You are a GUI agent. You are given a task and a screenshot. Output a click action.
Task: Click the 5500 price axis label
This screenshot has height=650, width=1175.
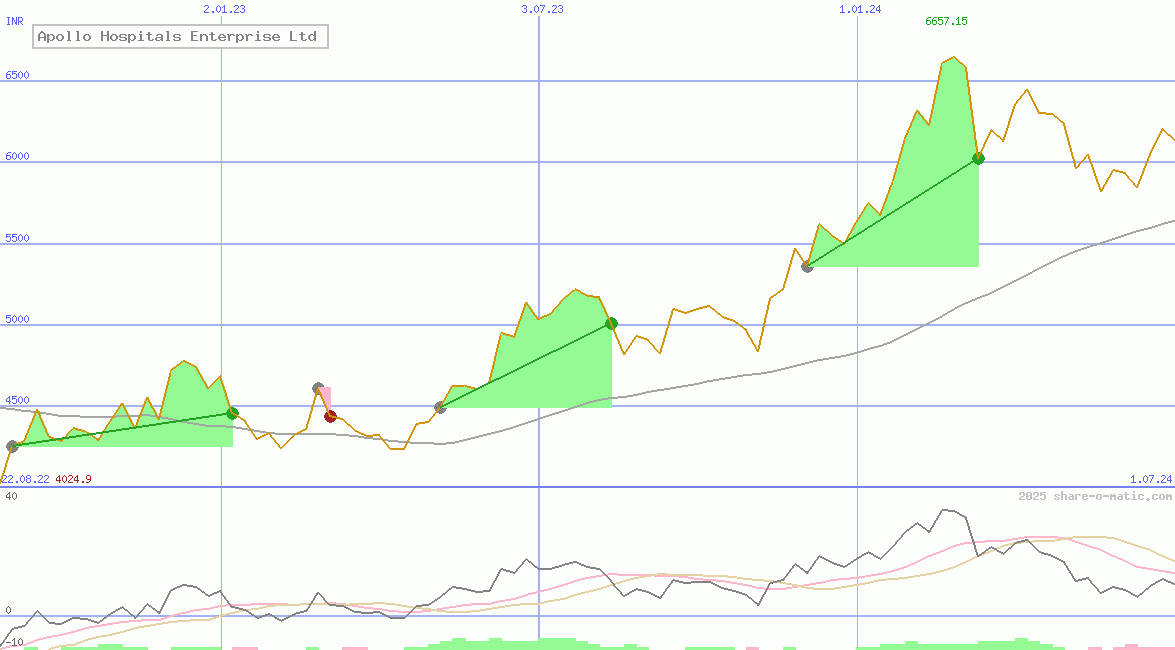[17, 238]
